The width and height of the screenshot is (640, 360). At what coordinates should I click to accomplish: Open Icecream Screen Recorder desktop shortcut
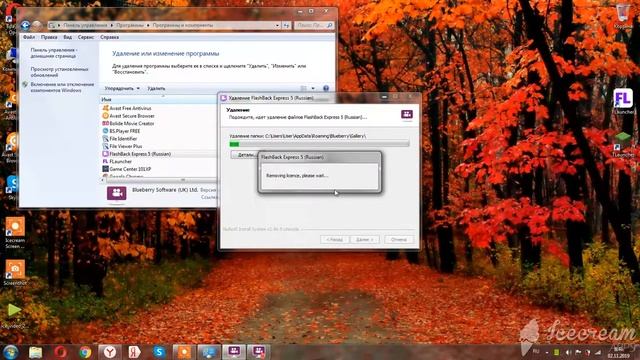pos(15,232)
